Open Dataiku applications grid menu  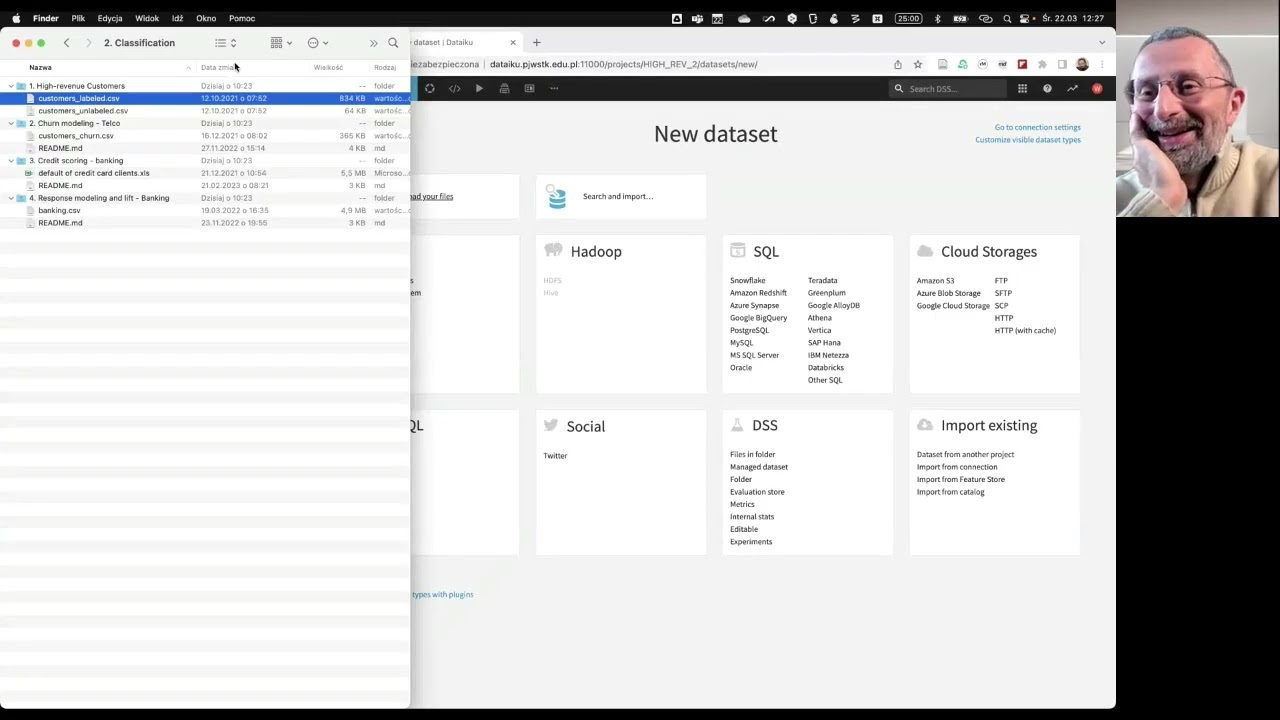point(1022,89)
